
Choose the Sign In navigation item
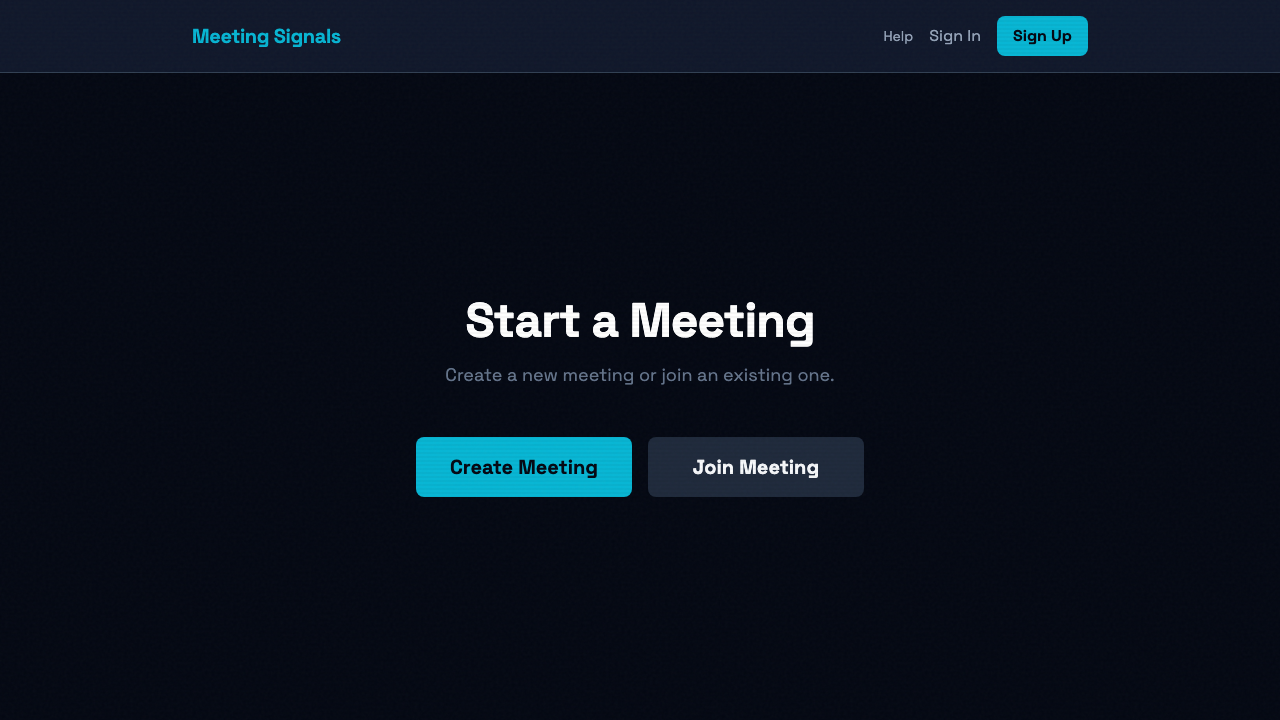[x=955, y=36]
